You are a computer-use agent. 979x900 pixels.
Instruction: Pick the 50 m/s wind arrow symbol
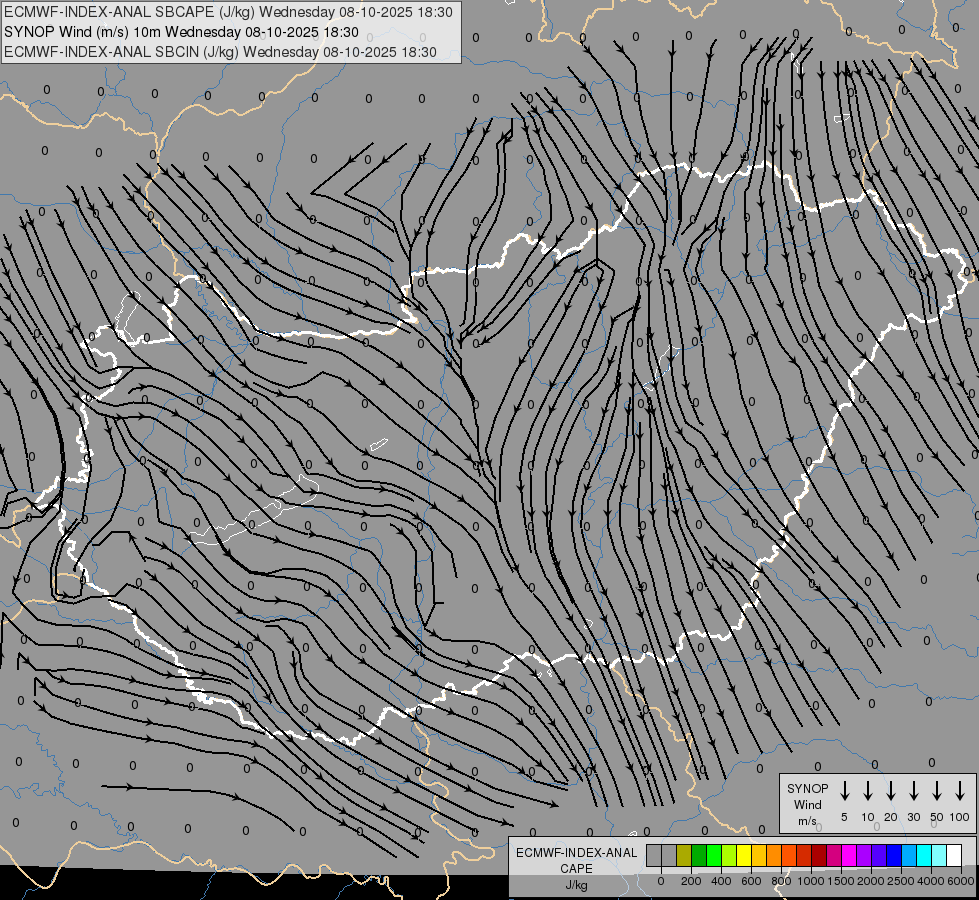tap(937, 791)
